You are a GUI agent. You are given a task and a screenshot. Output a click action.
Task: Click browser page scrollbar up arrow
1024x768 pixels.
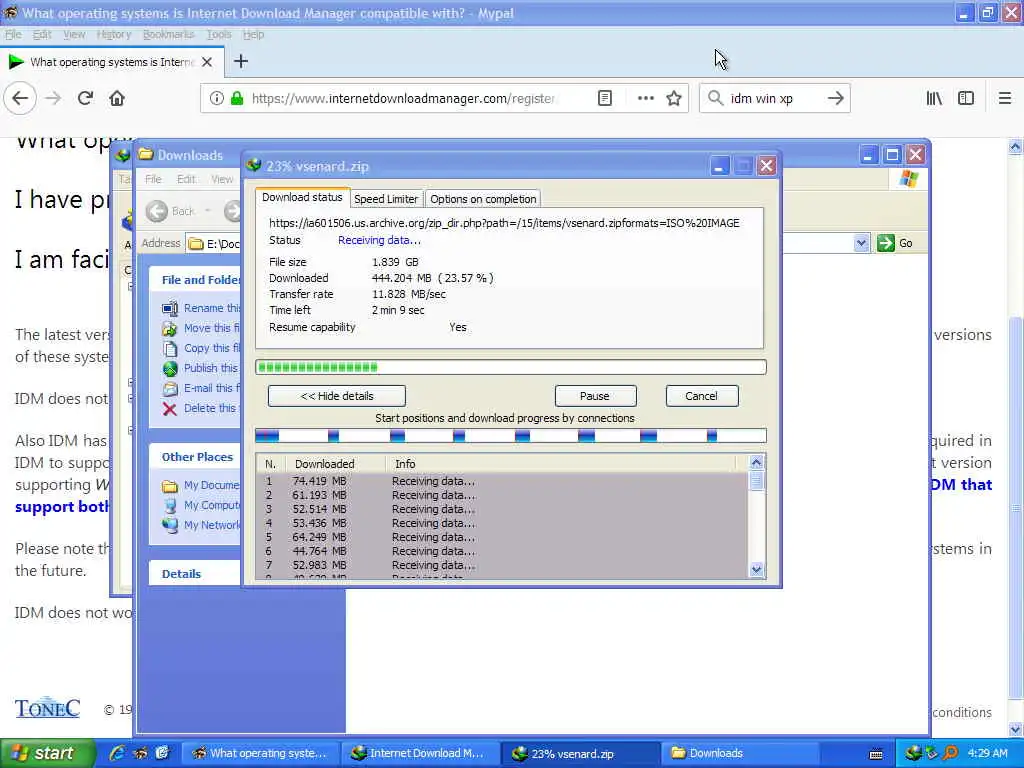click(1015, 147)
